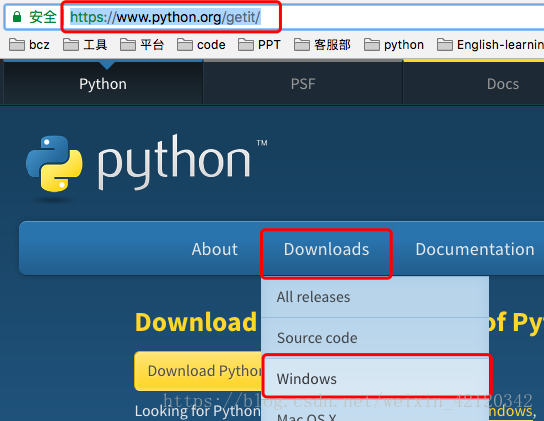This screenshot has width=544, height=421.
Task: Click the green secure lock icon
Action: click(17, 17)
